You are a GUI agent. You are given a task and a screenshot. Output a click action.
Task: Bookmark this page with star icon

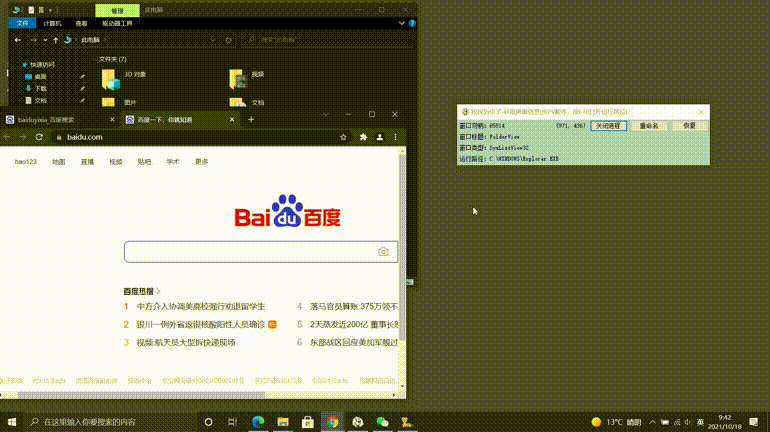pyautogui.click(x=343, y=137)
